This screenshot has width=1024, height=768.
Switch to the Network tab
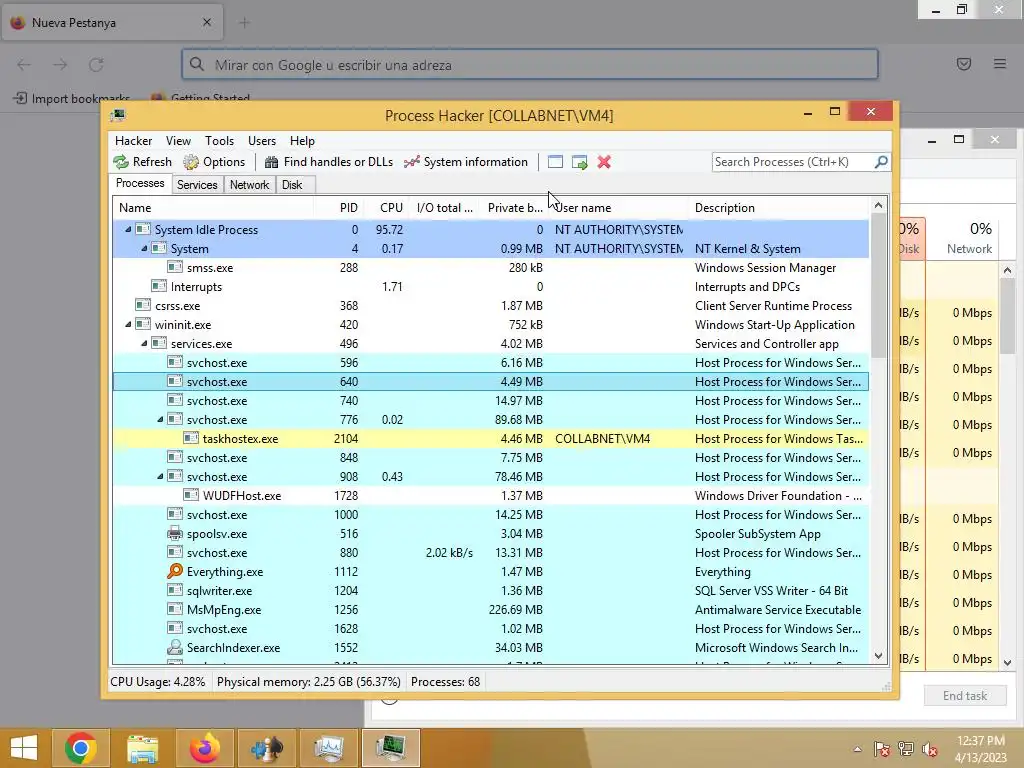click(249, 185)
